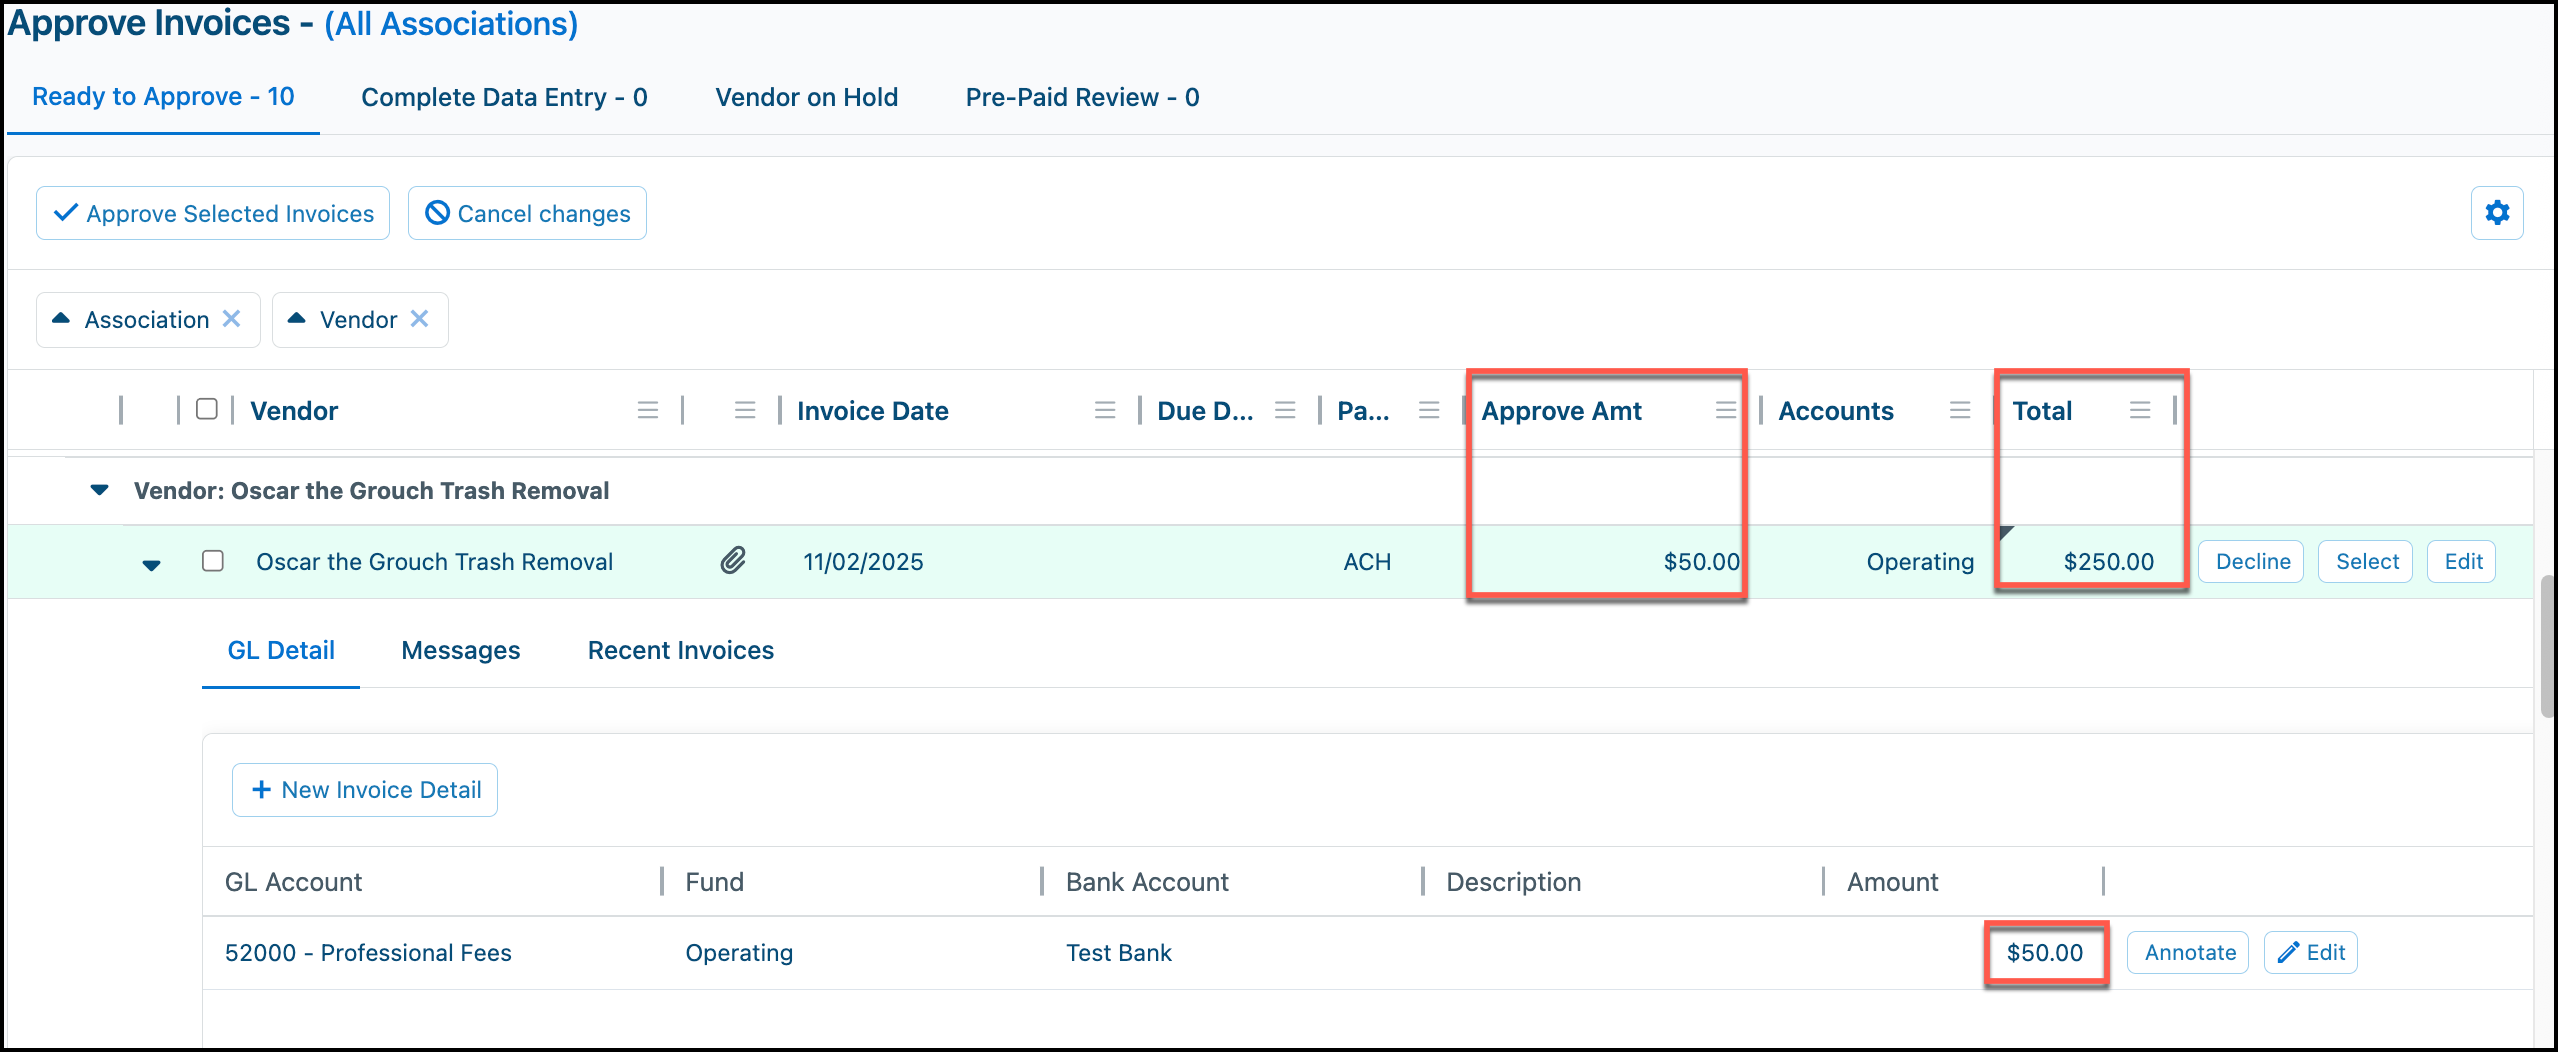Open the Pre-Paid Review tab
Screen dimensions: 2558x1052
tap(1082, 97)
